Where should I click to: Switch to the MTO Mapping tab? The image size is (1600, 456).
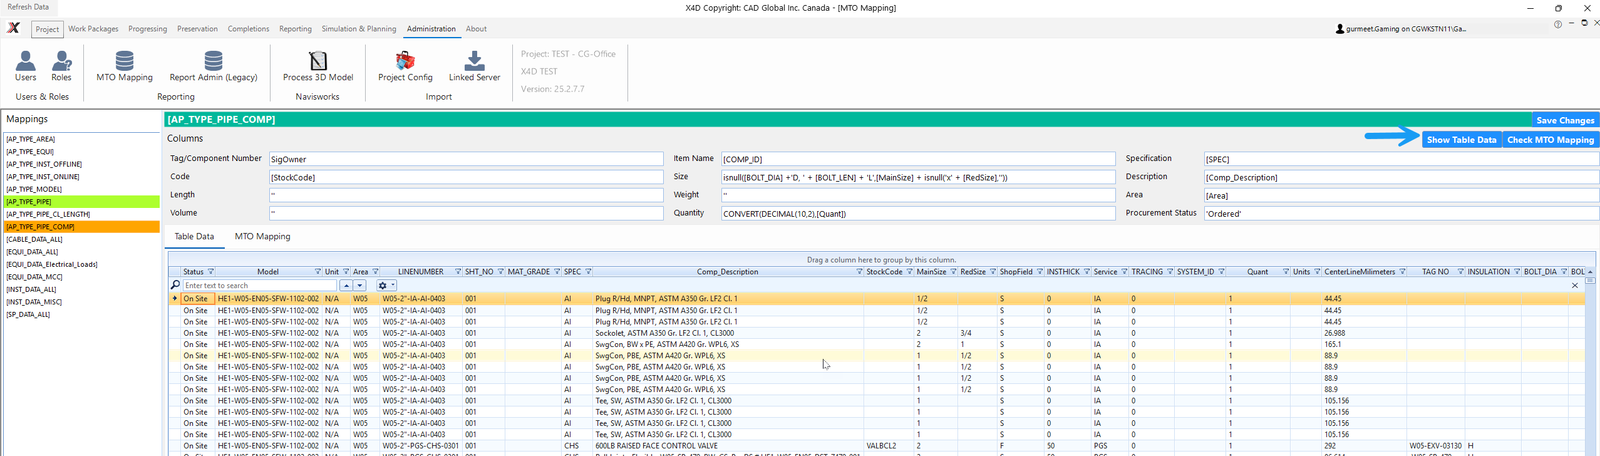pos(262,237)
